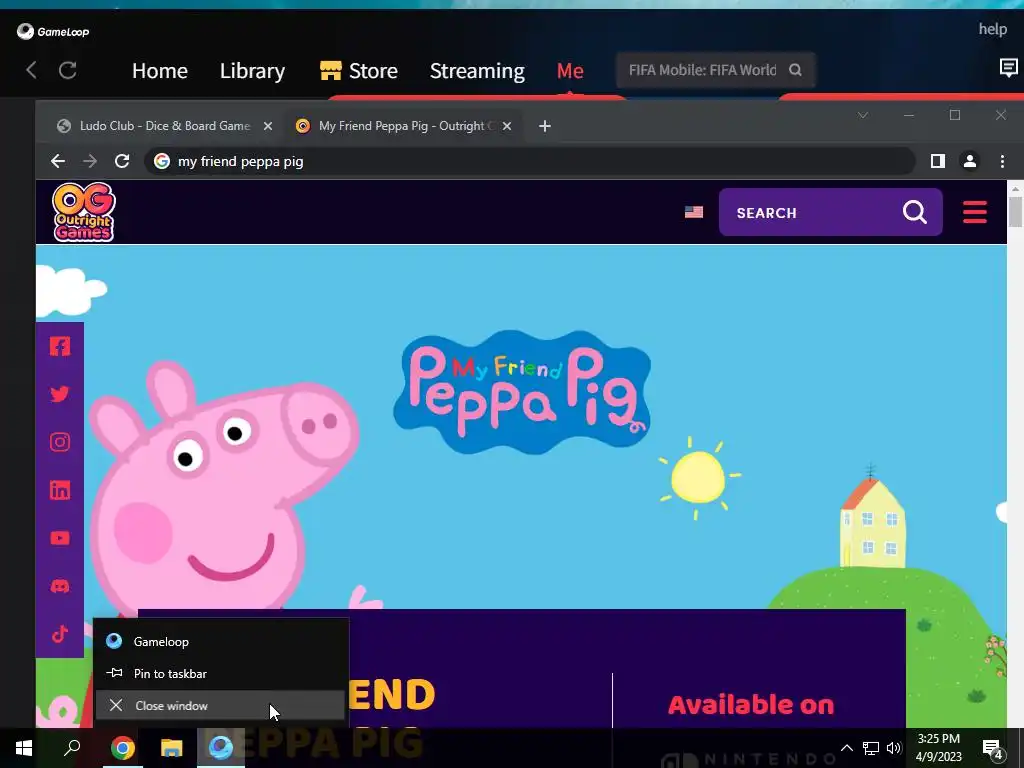The image size is (1024, 768).
Task: Open the volume tray icon
Action: 893,748
